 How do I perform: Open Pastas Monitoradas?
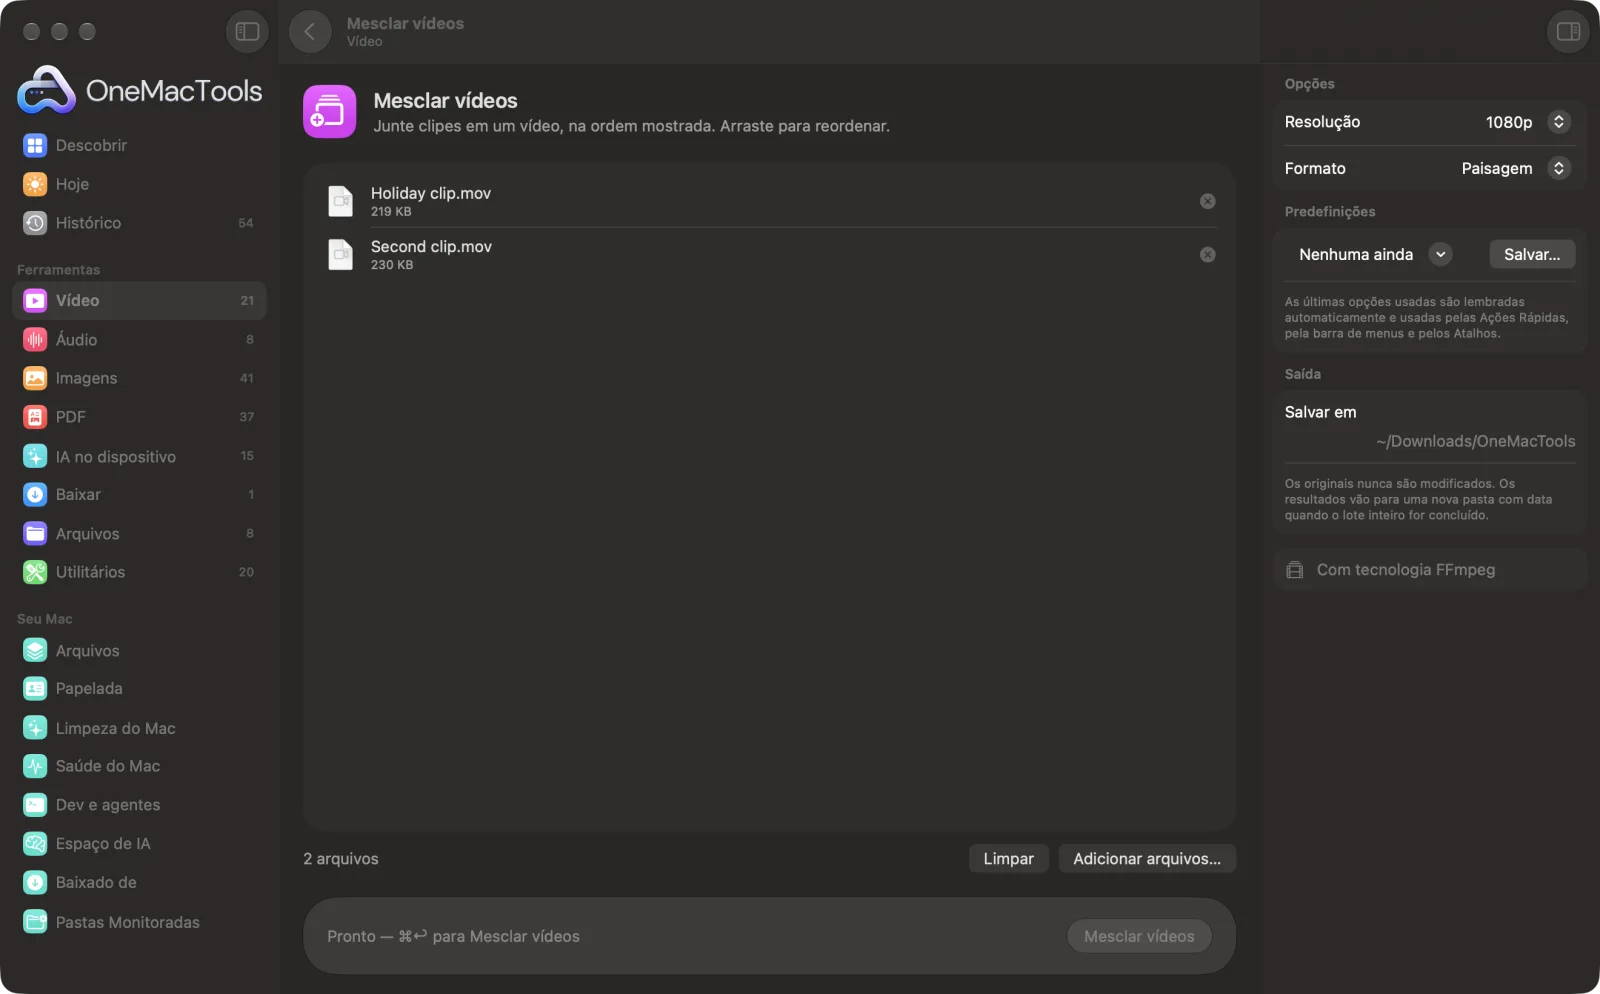click(x=139, y=922)
